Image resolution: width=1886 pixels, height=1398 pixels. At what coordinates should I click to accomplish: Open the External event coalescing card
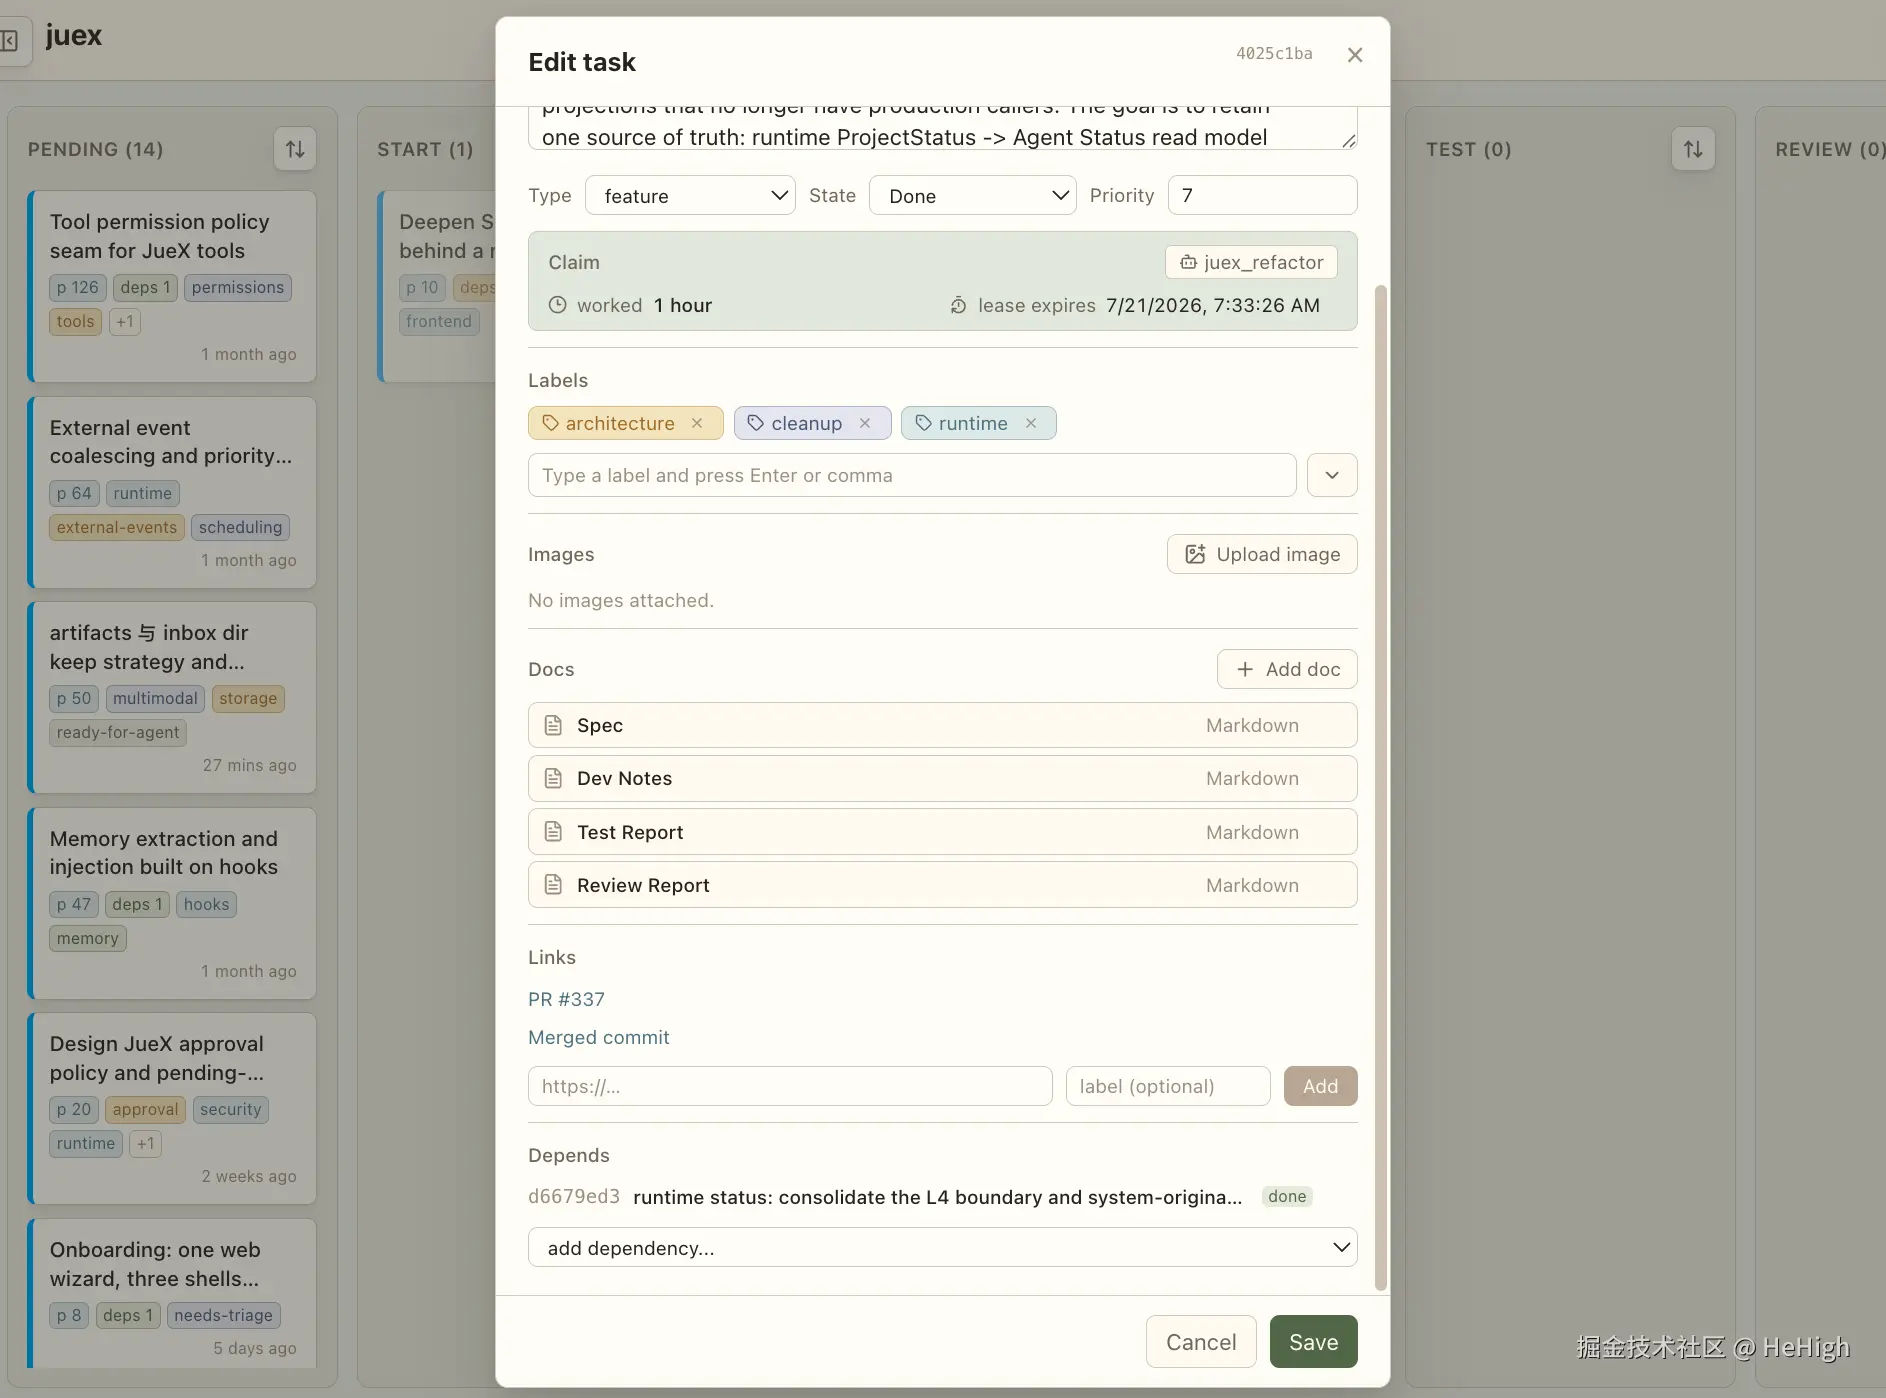coord(172,493)
